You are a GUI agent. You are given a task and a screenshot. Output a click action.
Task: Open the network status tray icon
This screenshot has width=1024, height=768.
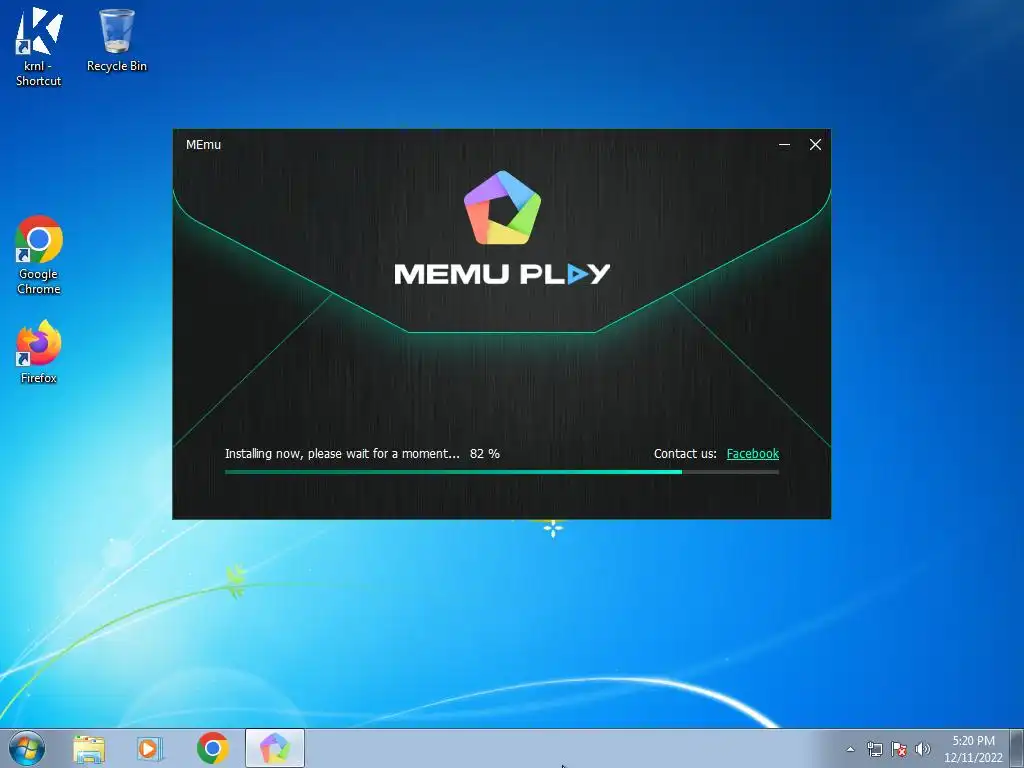[x=874, y=749]
